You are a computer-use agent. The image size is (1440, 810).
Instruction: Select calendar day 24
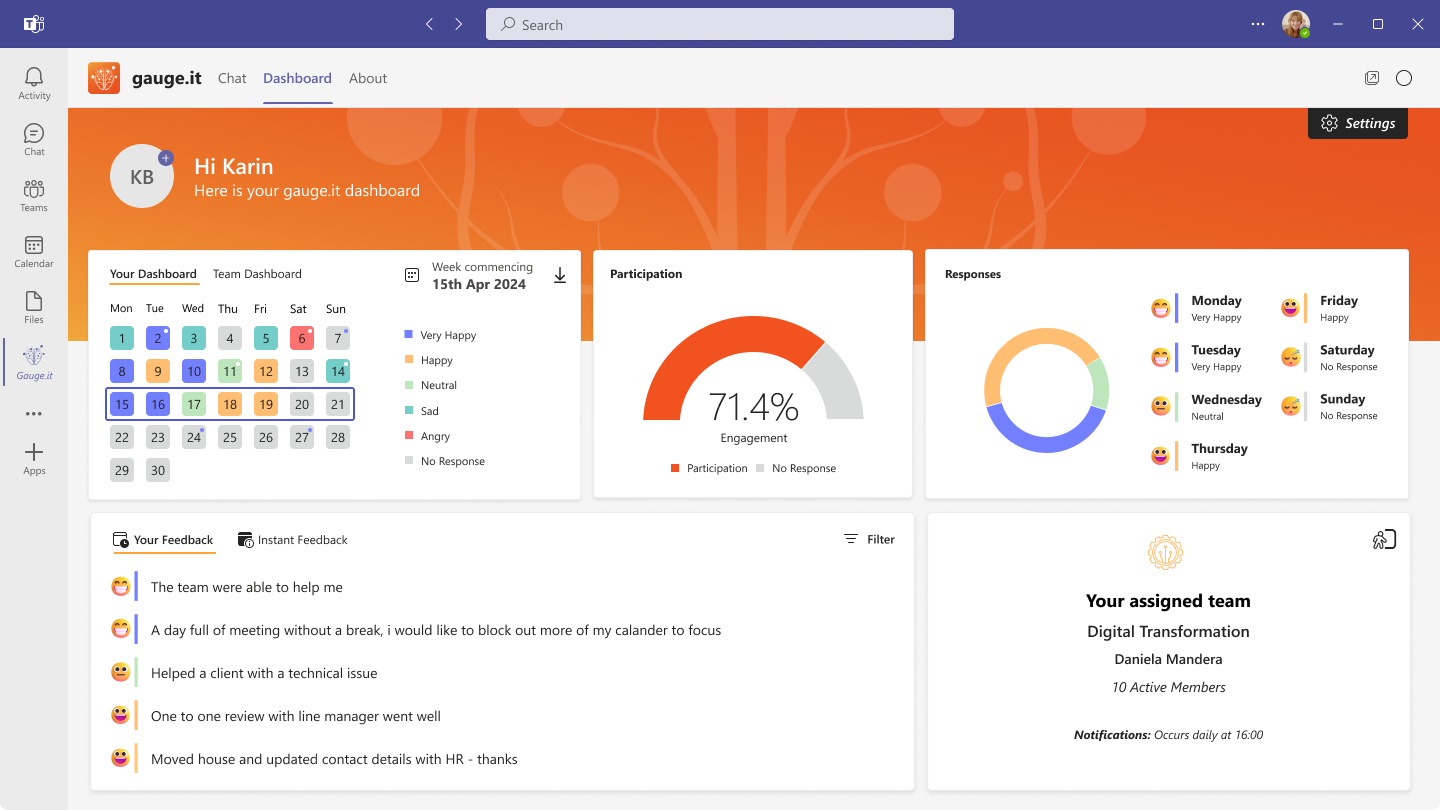coord(194,437)
